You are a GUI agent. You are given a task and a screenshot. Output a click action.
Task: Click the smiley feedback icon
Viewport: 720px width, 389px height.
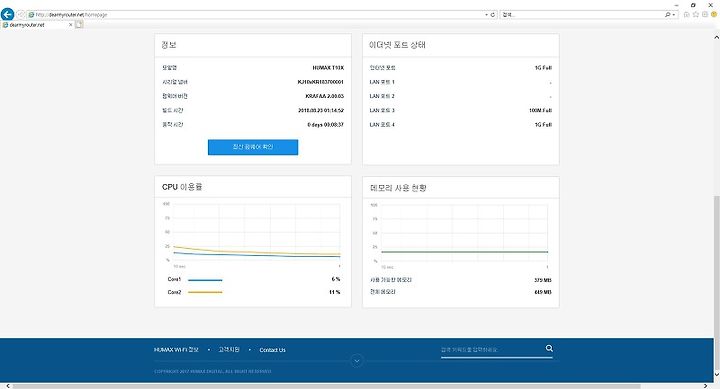714,15
